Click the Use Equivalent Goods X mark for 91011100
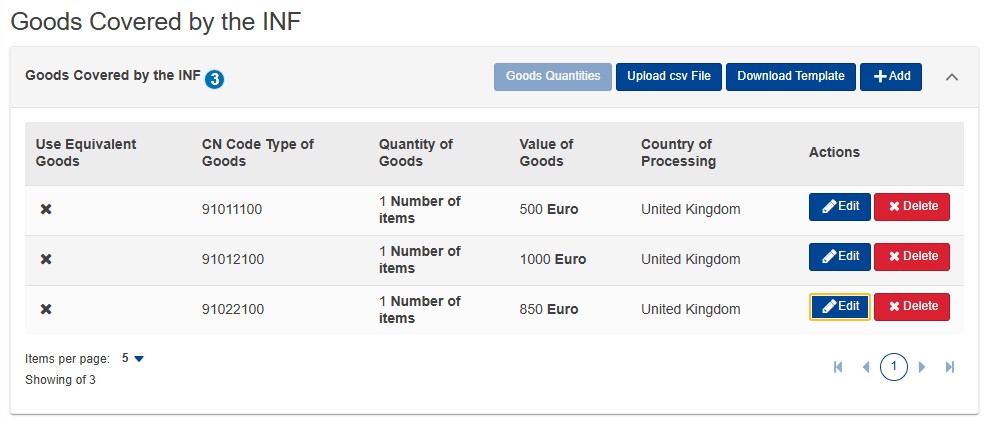The image size is (989, 421). point(46,209)
